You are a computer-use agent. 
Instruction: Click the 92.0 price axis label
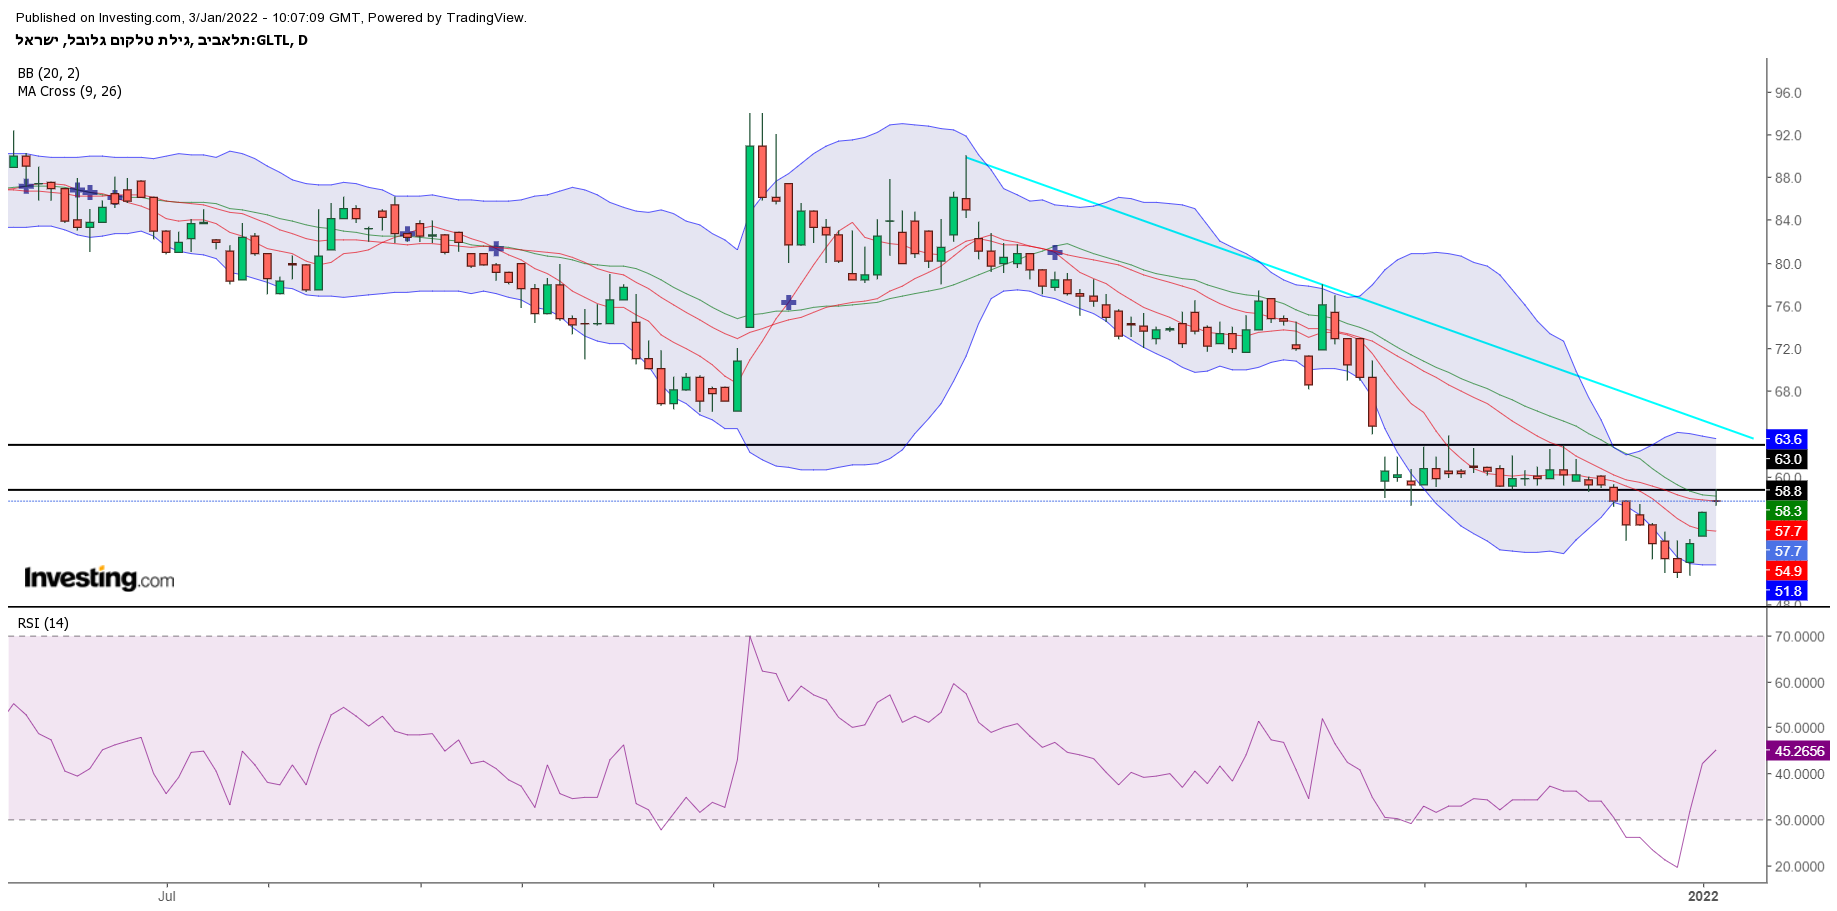point(1788,135)
